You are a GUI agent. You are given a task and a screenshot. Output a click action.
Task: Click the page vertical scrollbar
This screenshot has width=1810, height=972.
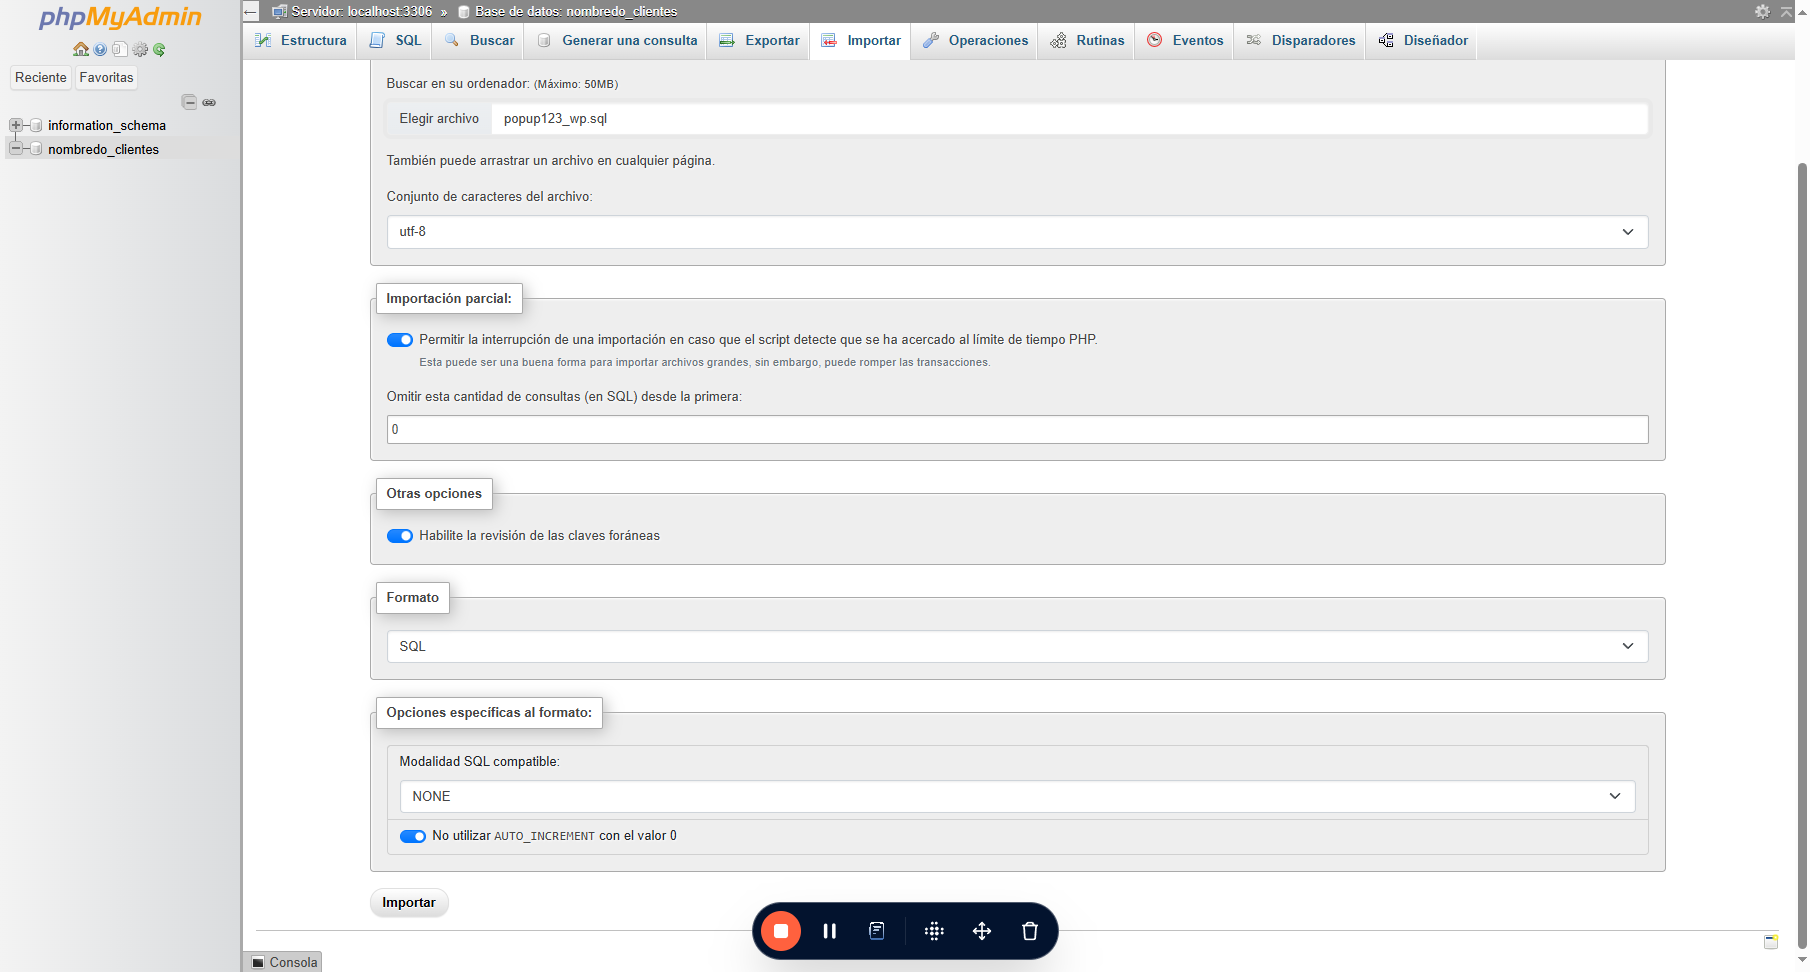(1802, 555)
